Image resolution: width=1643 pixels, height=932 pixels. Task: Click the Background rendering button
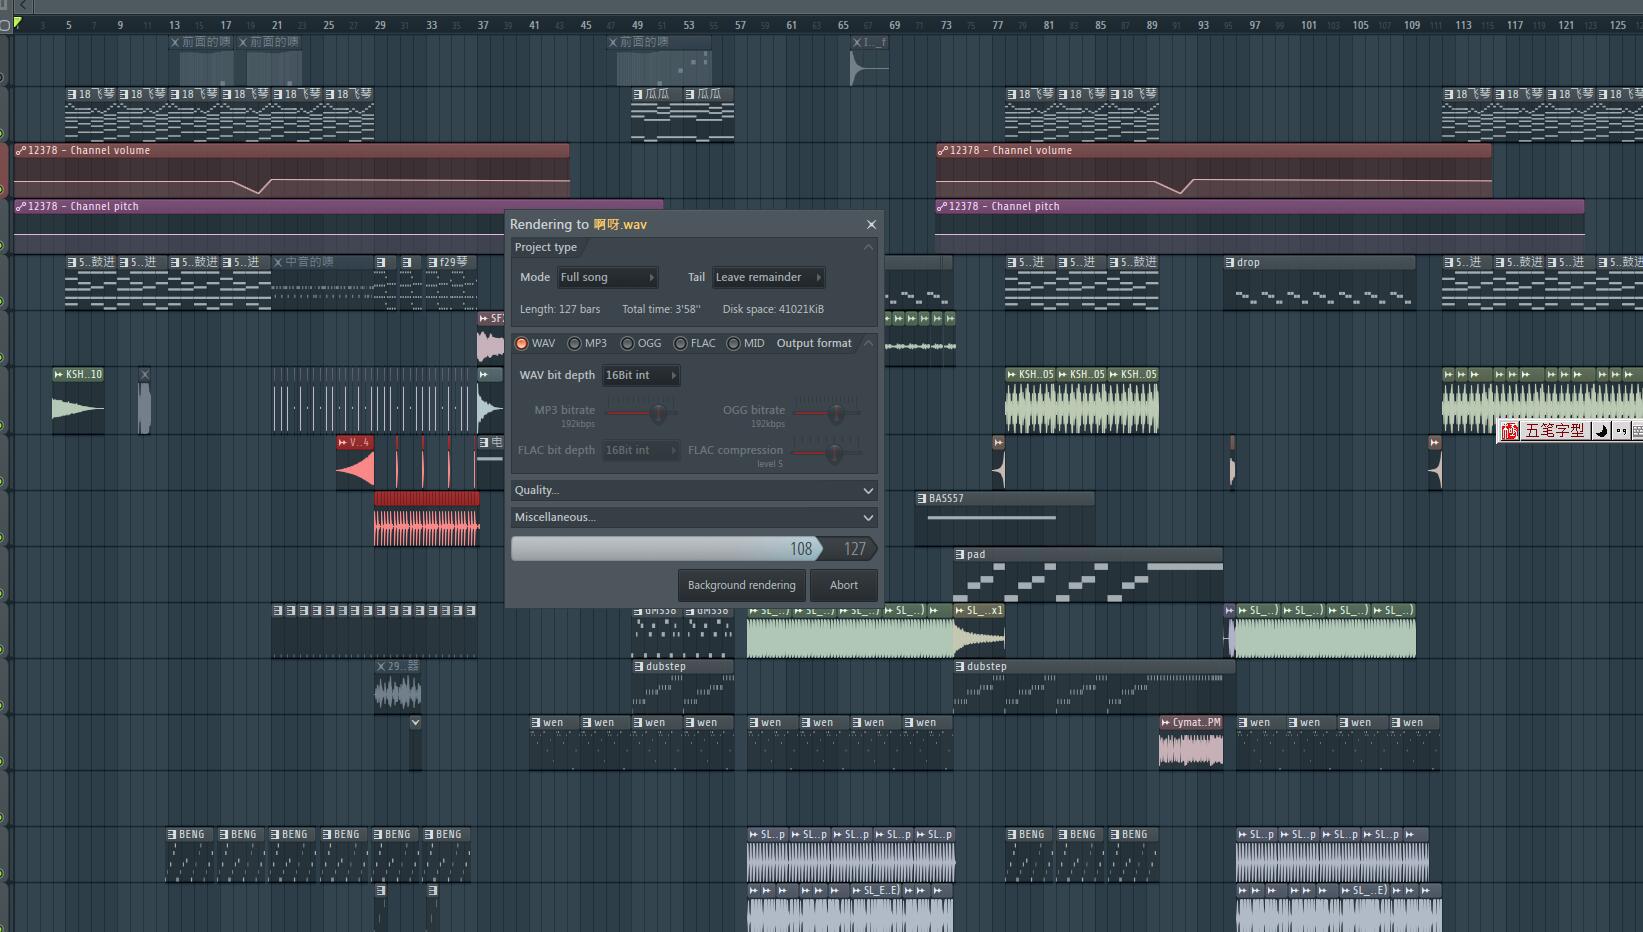pos(741,585)
